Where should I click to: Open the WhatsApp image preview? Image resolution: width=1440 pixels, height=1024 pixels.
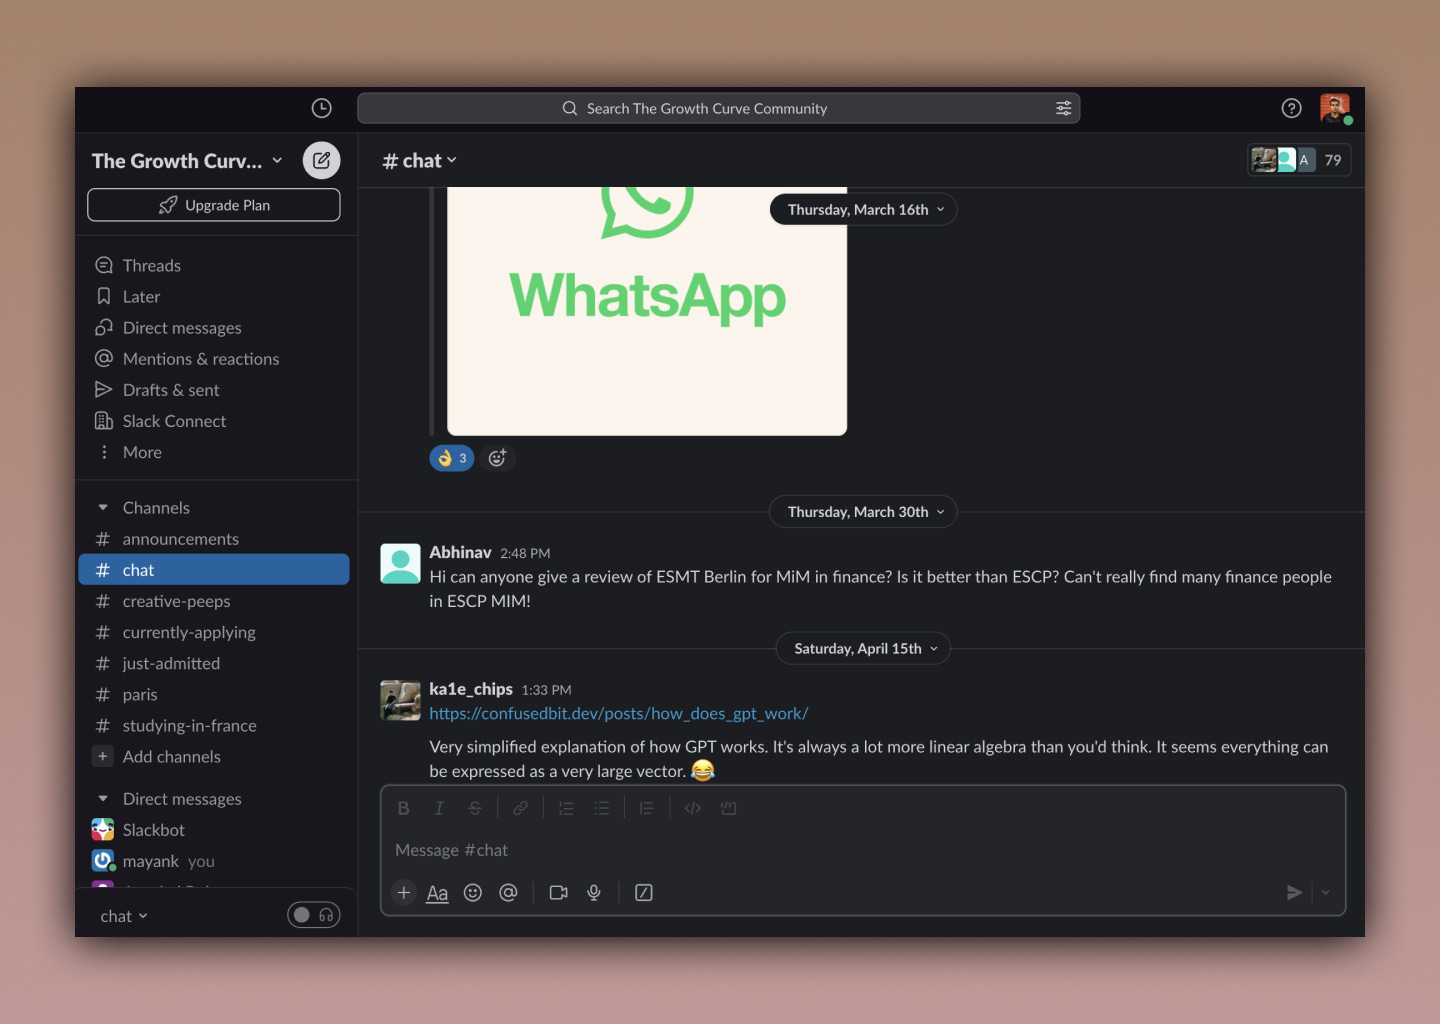click(647, 310)
